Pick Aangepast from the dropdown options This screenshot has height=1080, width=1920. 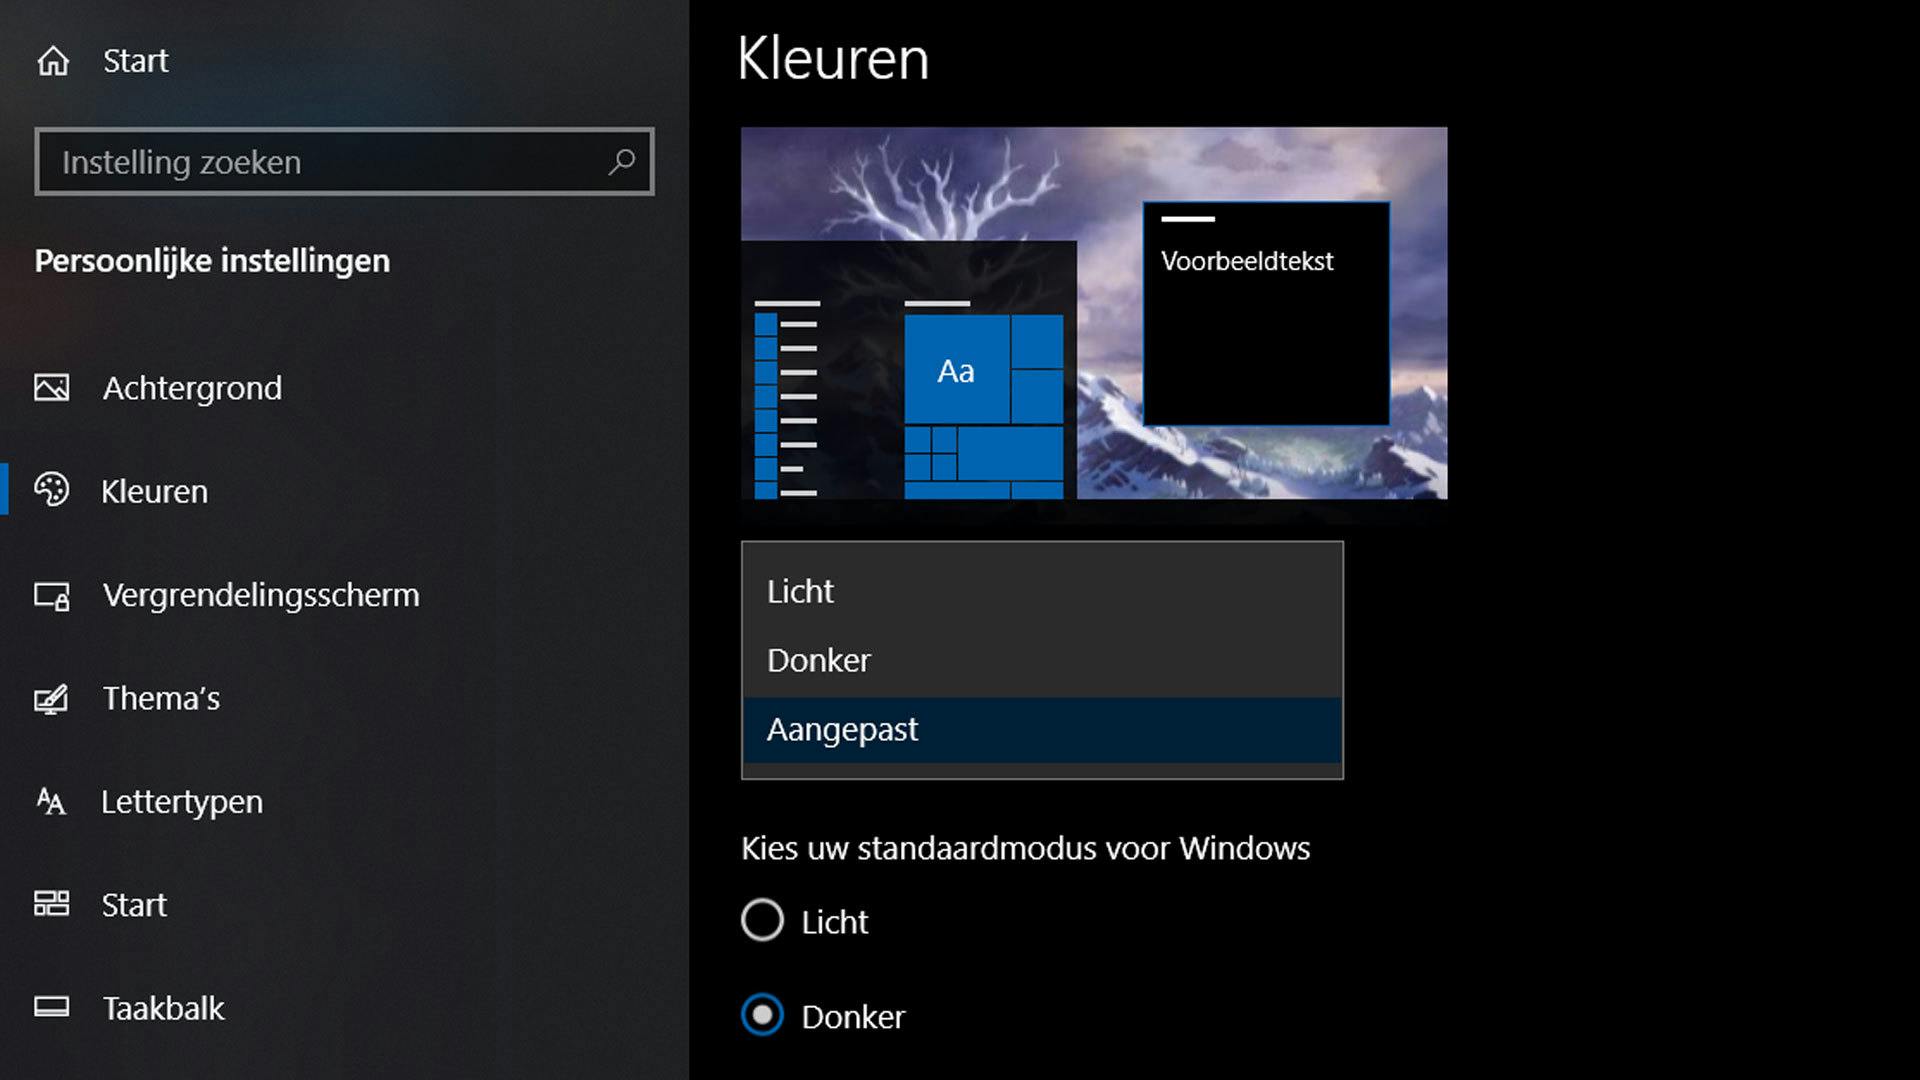pyautogui.click(x=841, y=729)
